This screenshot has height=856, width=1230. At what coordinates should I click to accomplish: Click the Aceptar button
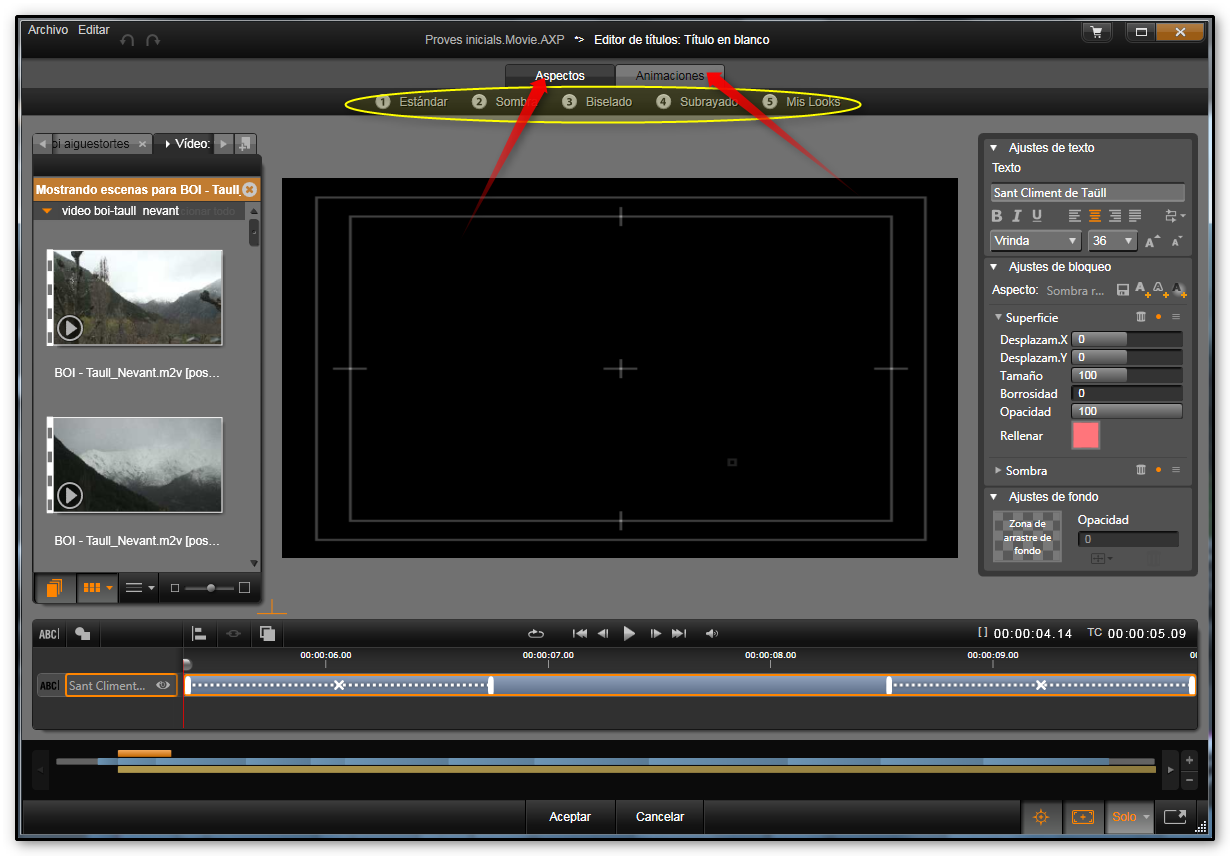tap(570, 817)
